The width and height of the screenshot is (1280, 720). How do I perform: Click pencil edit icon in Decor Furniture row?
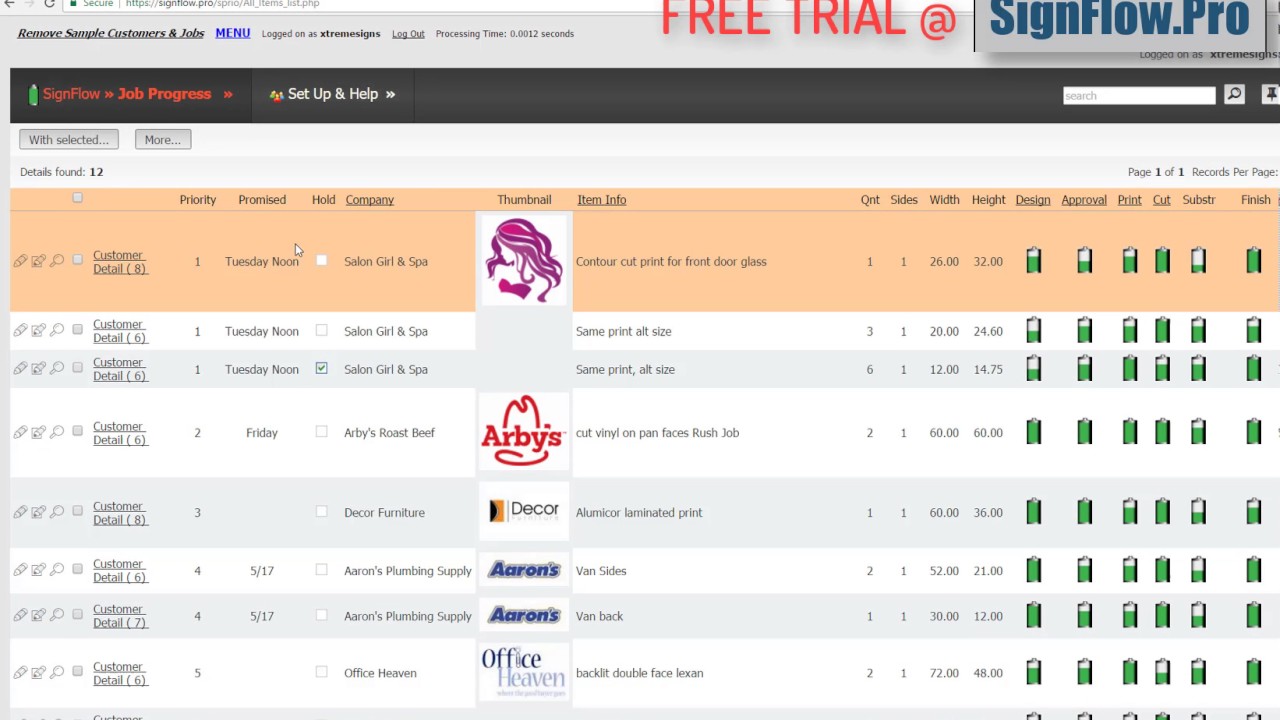click(x=20, y=512)
